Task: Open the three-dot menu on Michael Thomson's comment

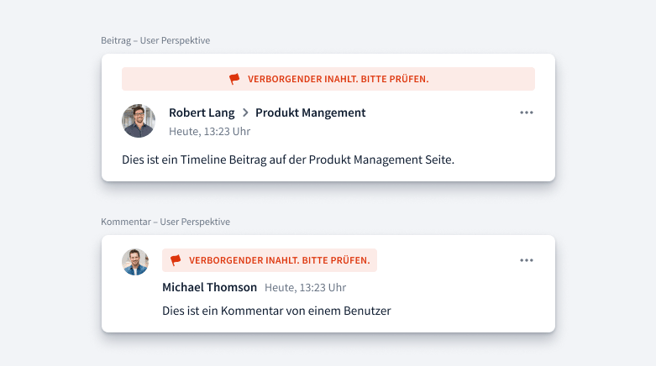Action: tap(526, 260)
